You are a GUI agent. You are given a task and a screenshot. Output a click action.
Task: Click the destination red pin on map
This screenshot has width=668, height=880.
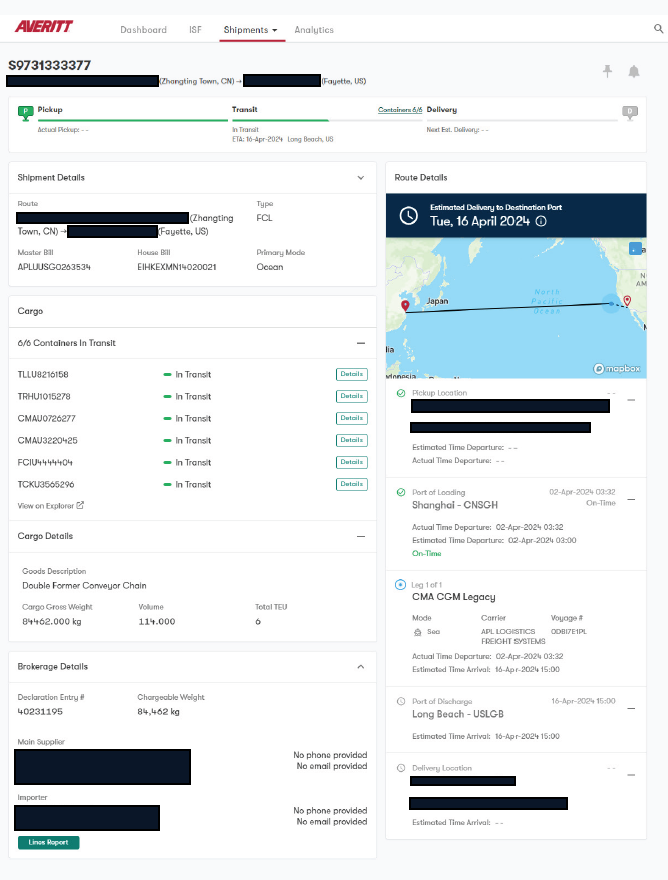[627, 301]
